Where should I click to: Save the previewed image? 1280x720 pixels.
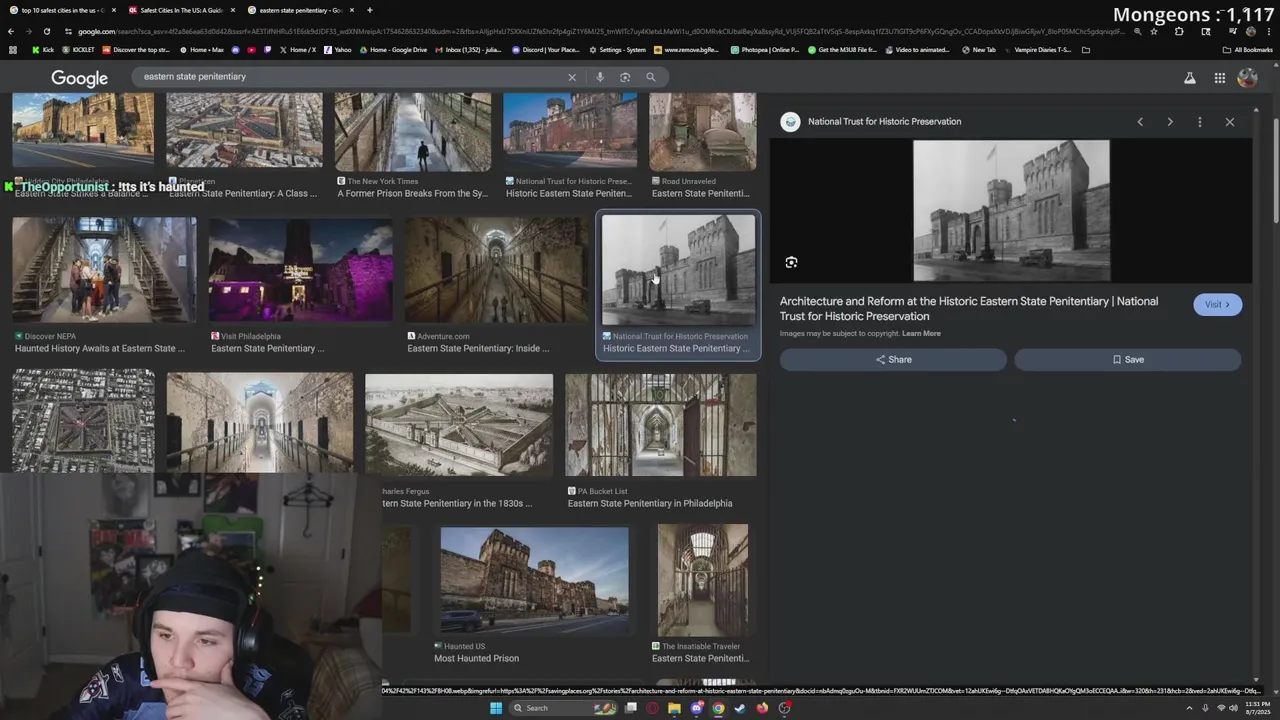(x=1128, y=360)
